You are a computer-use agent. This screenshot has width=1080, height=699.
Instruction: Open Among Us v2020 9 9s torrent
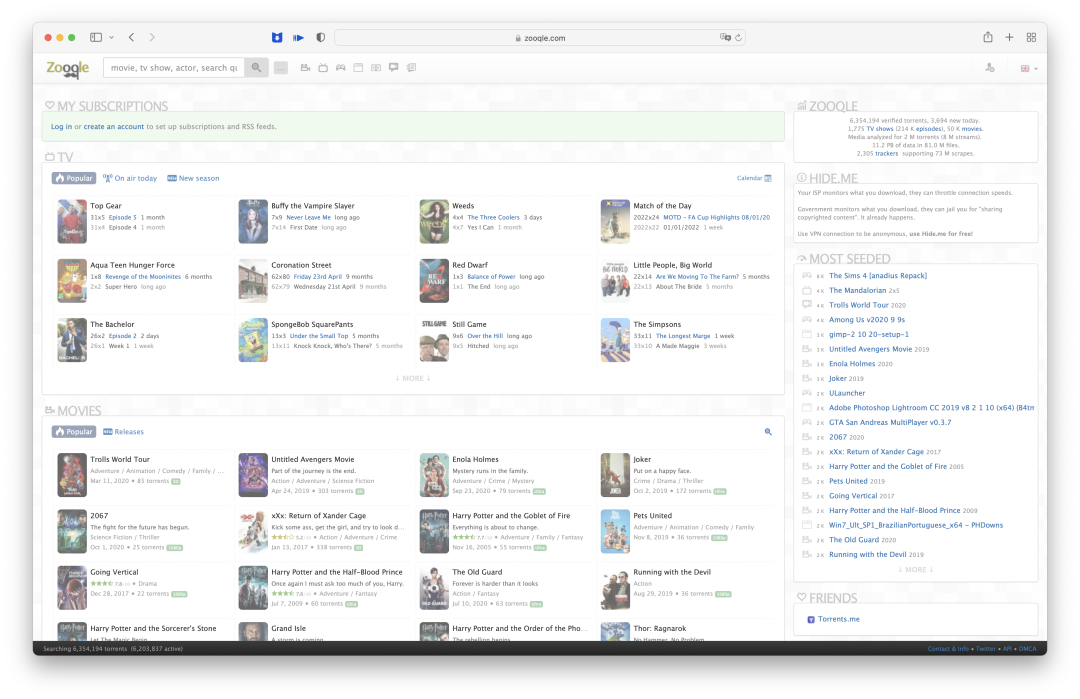tap(866, 320)
